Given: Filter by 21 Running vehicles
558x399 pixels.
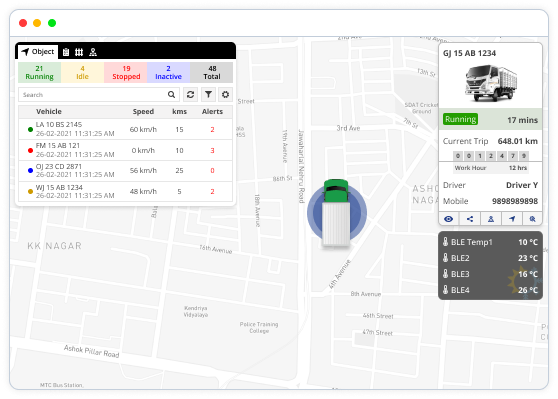Looking at the screenshot, I should coord(40,73).
